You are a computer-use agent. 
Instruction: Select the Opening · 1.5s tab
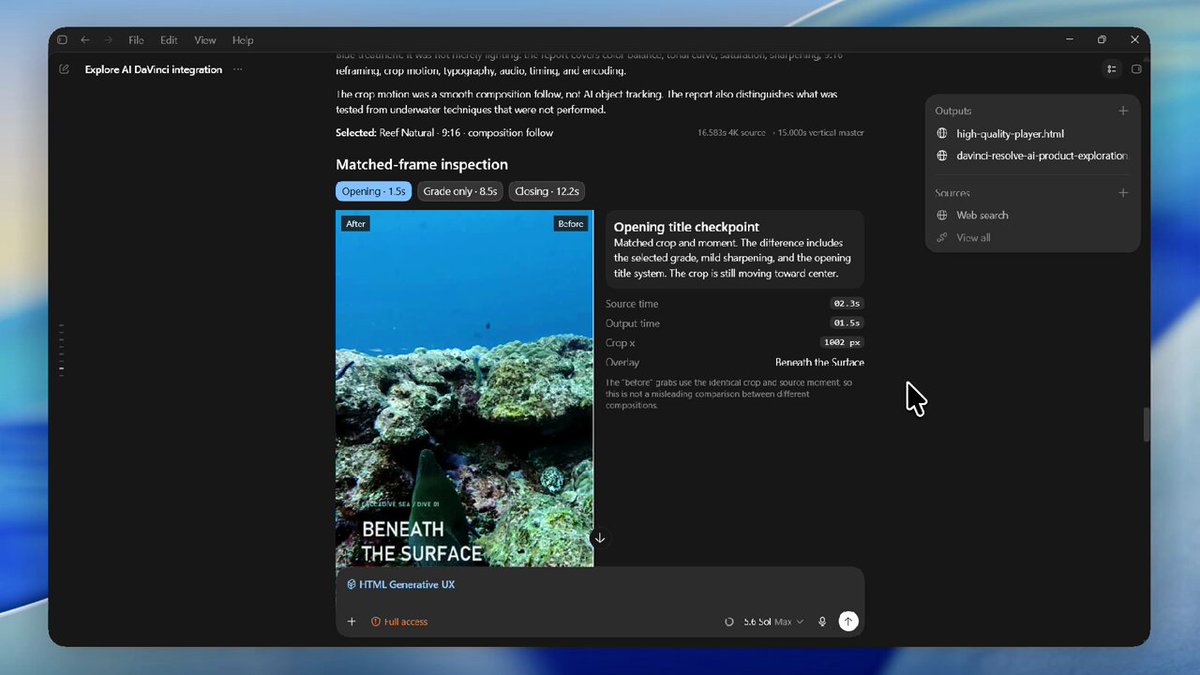tap(373, 191)
